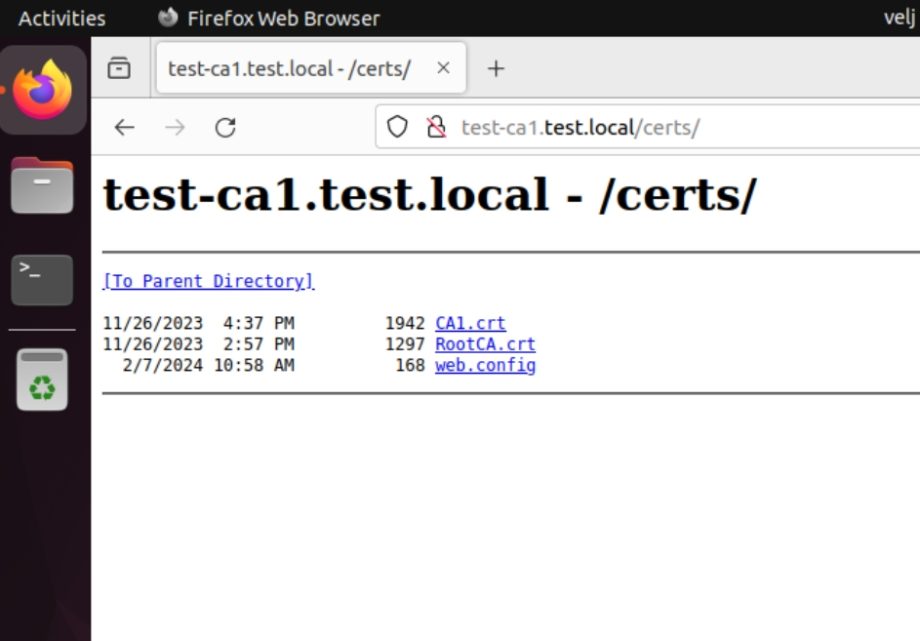This screenshot has height=641, width=920.
Task: Open the Activities overview
Action: (x=61, y=17)
